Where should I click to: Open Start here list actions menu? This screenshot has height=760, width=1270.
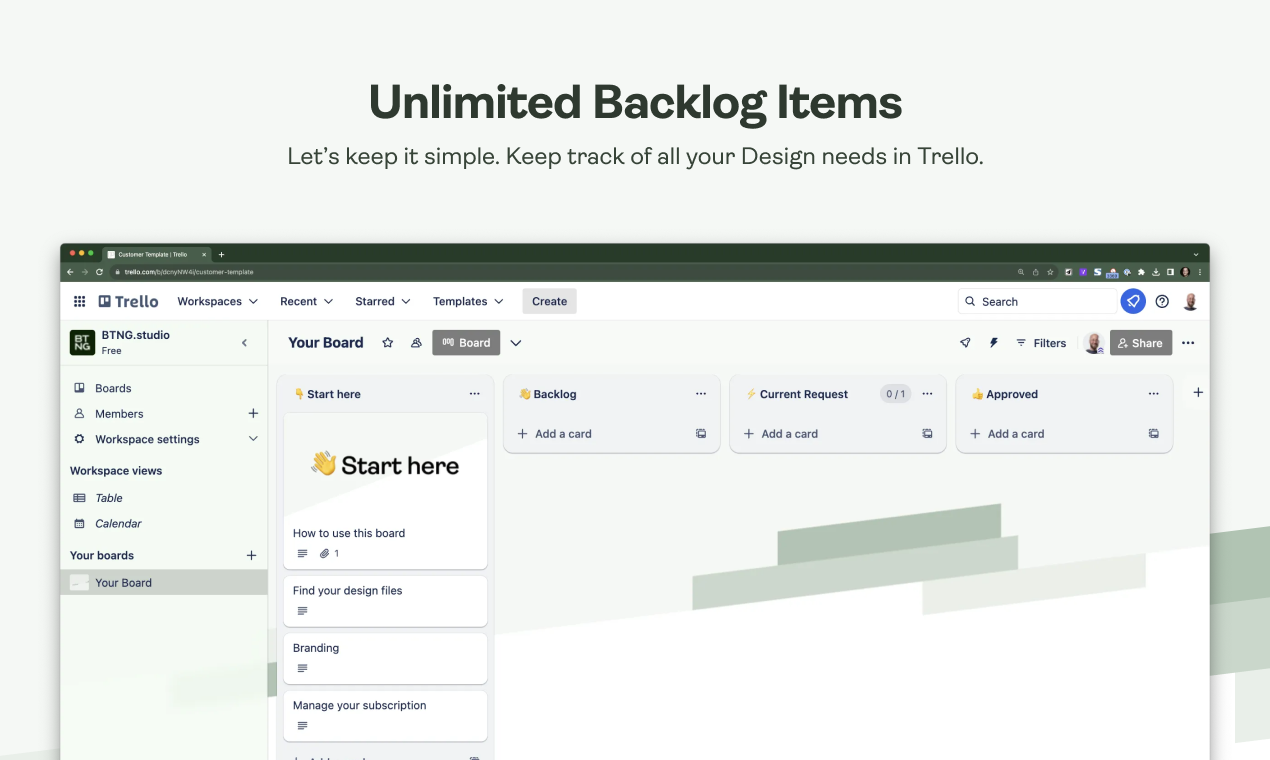475,394
